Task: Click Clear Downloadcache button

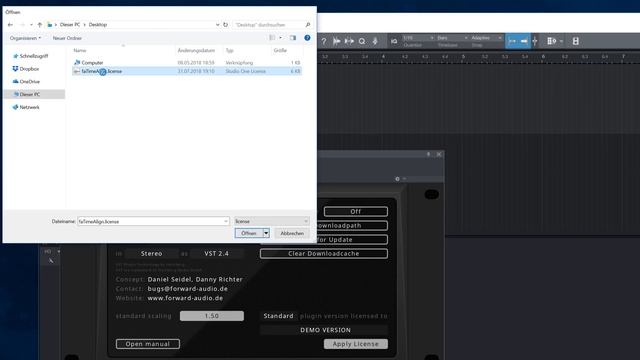Action: click(x=324, y=253)
